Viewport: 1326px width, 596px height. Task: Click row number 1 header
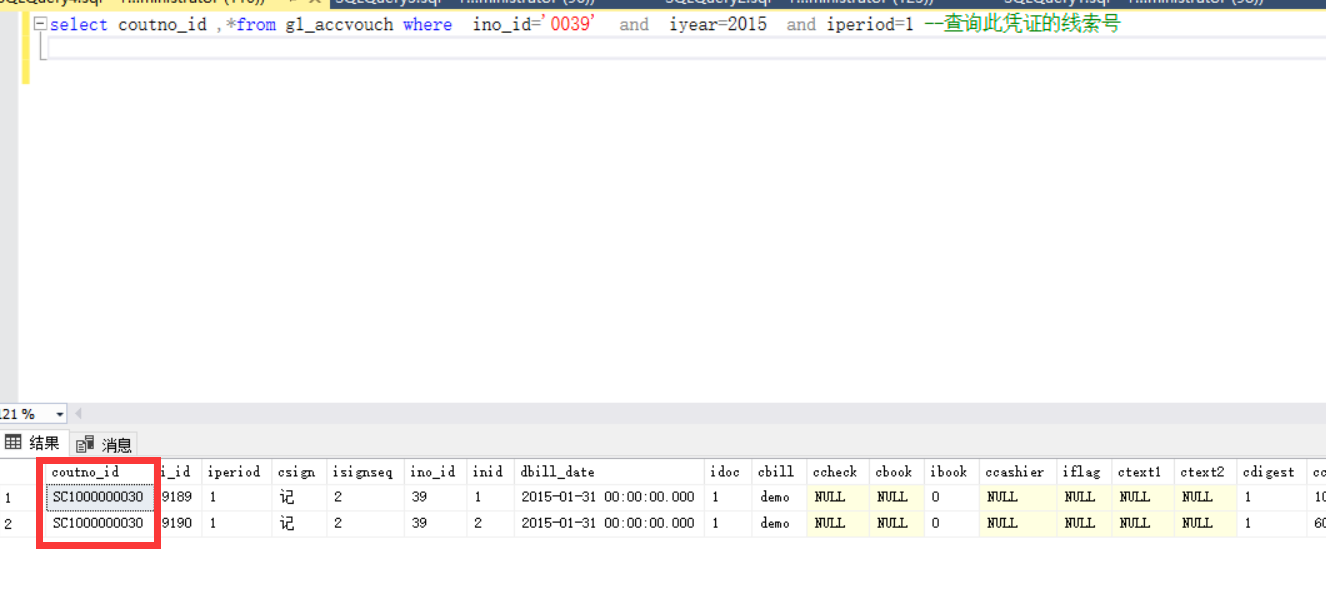point(10,497)
